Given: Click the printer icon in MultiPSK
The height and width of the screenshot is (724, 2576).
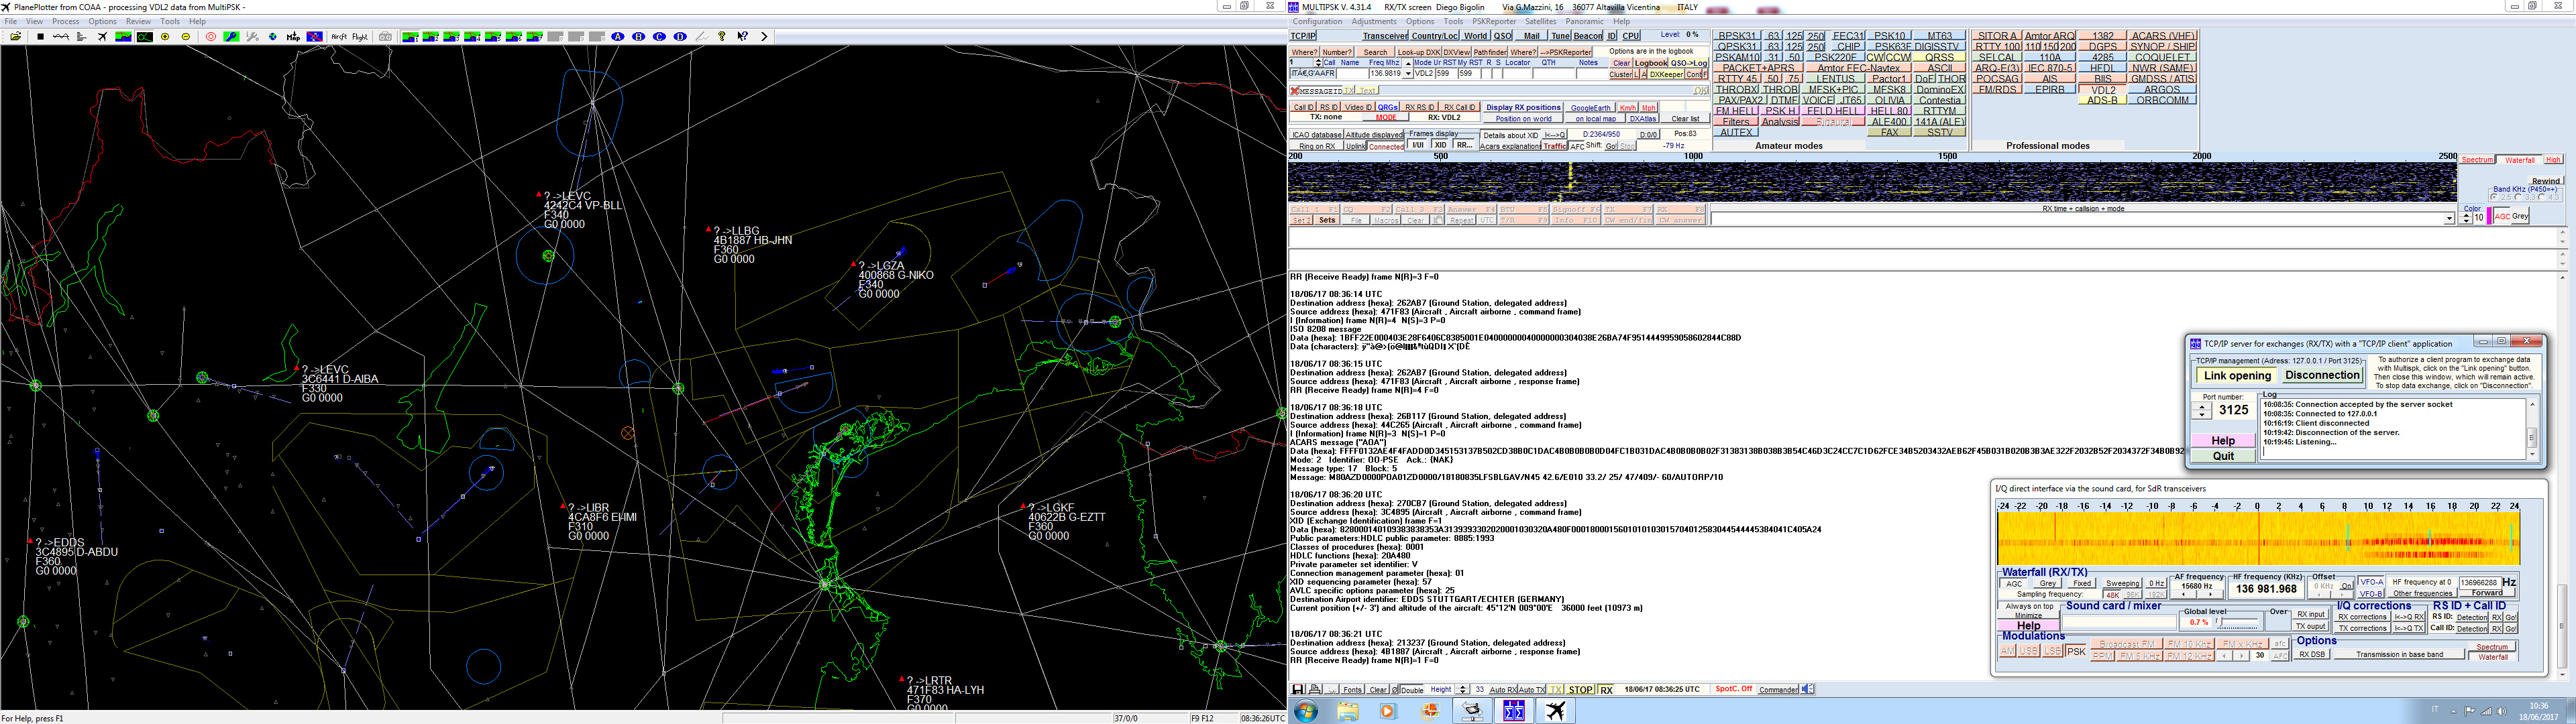Looking at the screenshot, I should point(1315,689).
